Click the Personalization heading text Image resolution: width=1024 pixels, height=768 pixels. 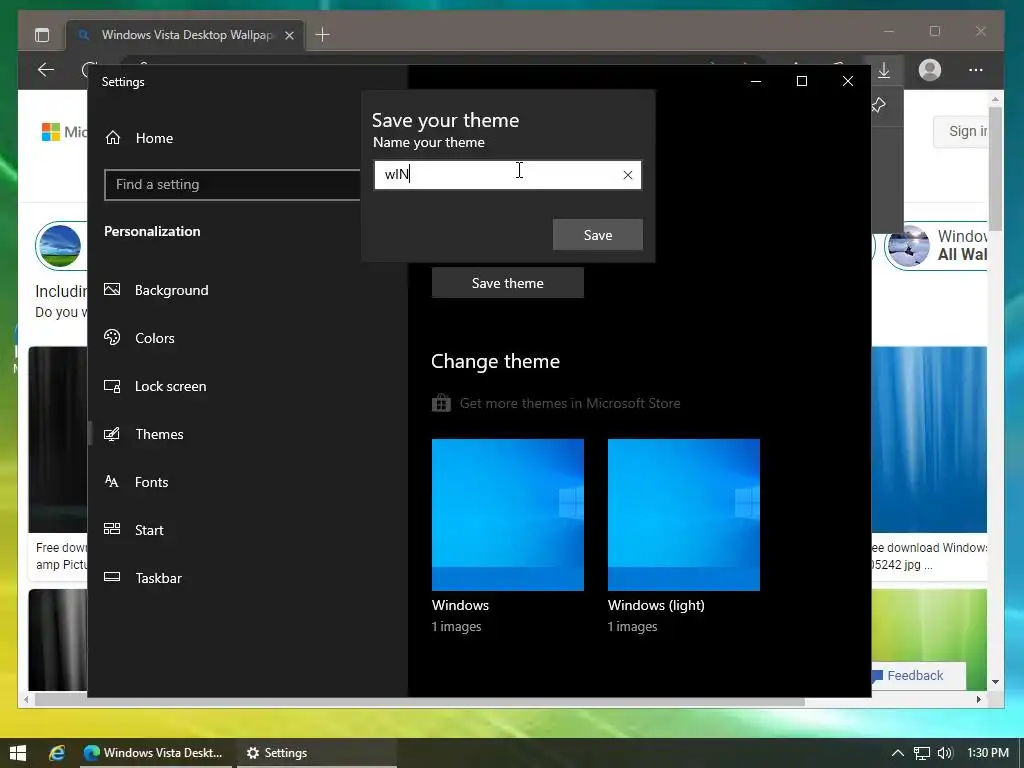coord(152,231)
